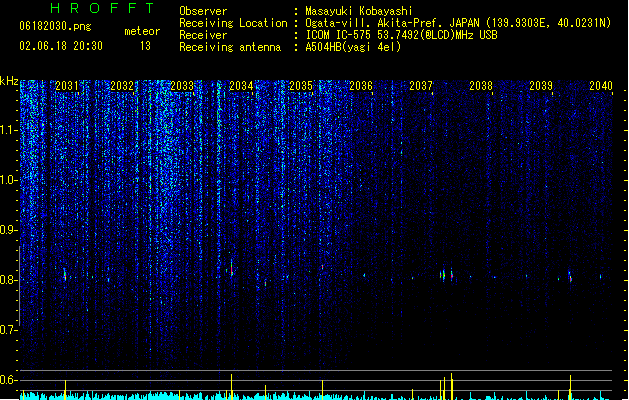The image size is (629, 400).
Task: Click the date stamp 02.06.18 20:30
Action: pos(61,46)
